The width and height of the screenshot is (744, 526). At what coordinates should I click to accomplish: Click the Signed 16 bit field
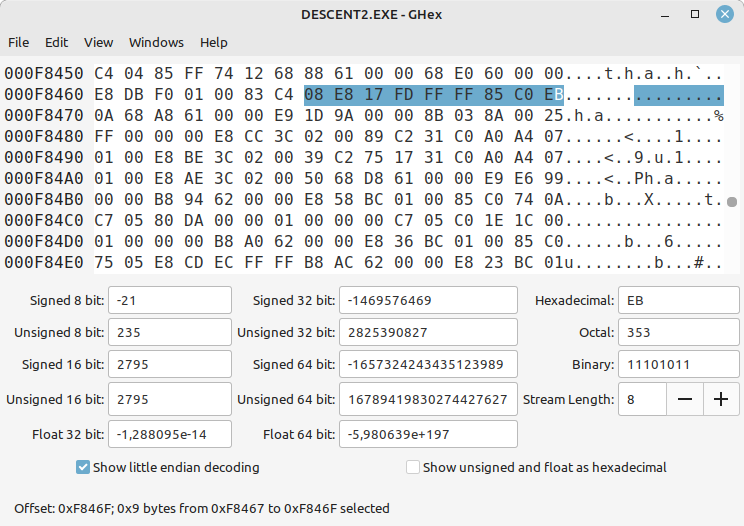coord(170,364)
